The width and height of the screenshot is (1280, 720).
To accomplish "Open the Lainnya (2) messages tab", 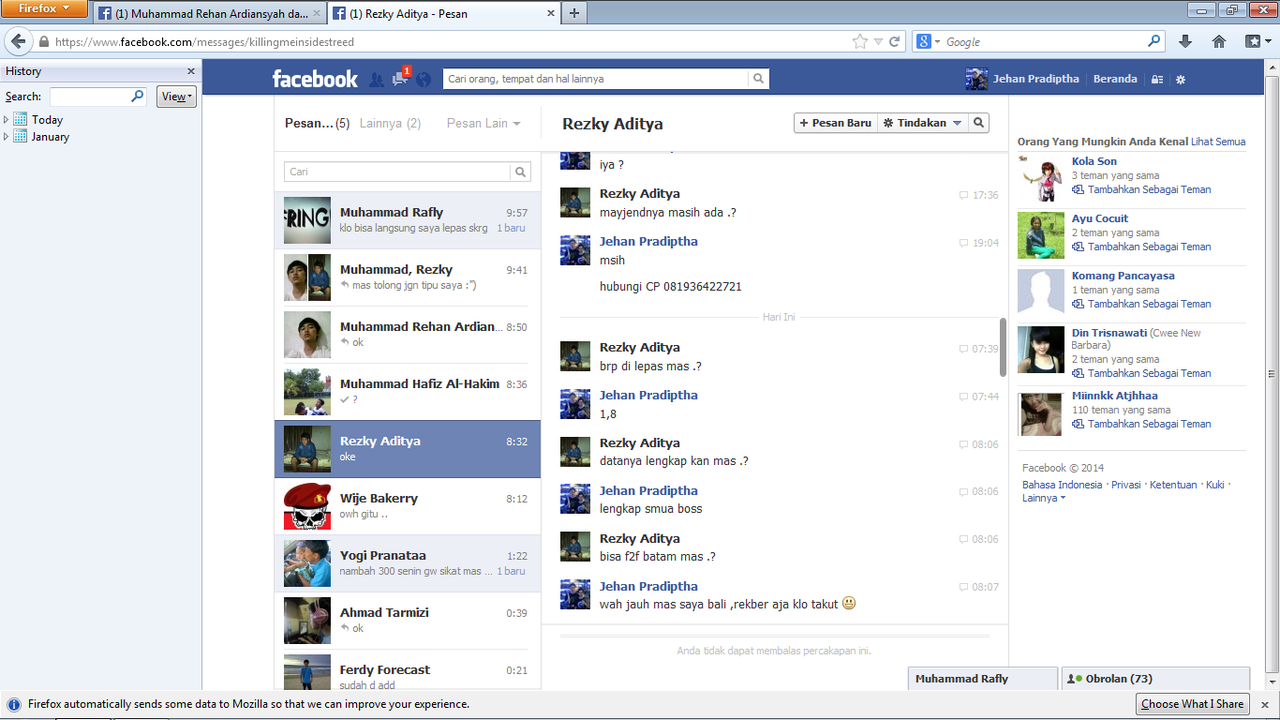I will point(390,123).
